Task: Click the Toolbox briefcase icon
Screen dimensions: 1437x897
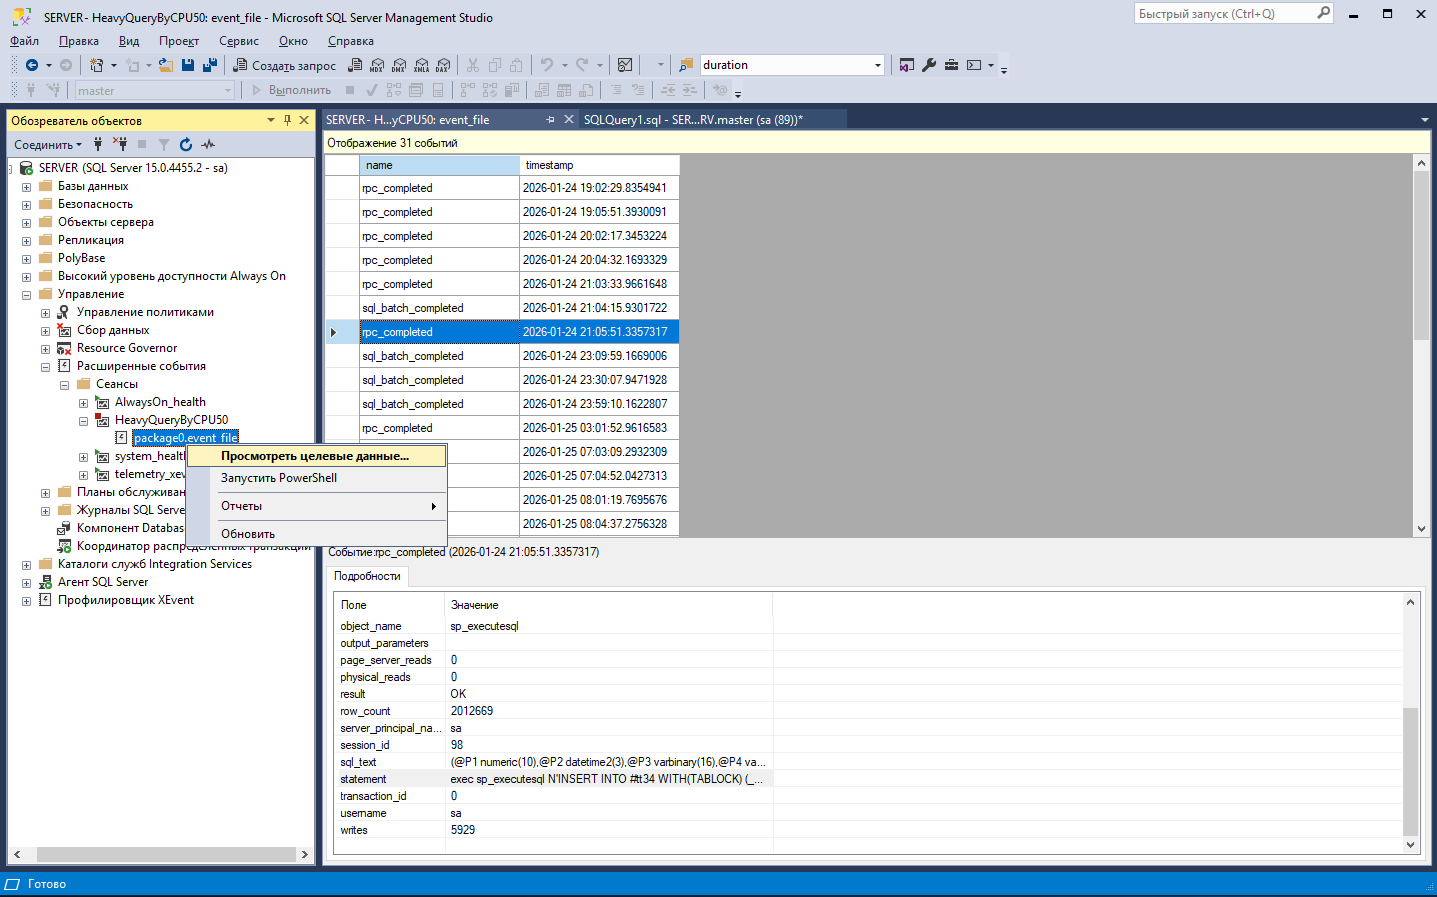Action: click(x=951, y=65)
